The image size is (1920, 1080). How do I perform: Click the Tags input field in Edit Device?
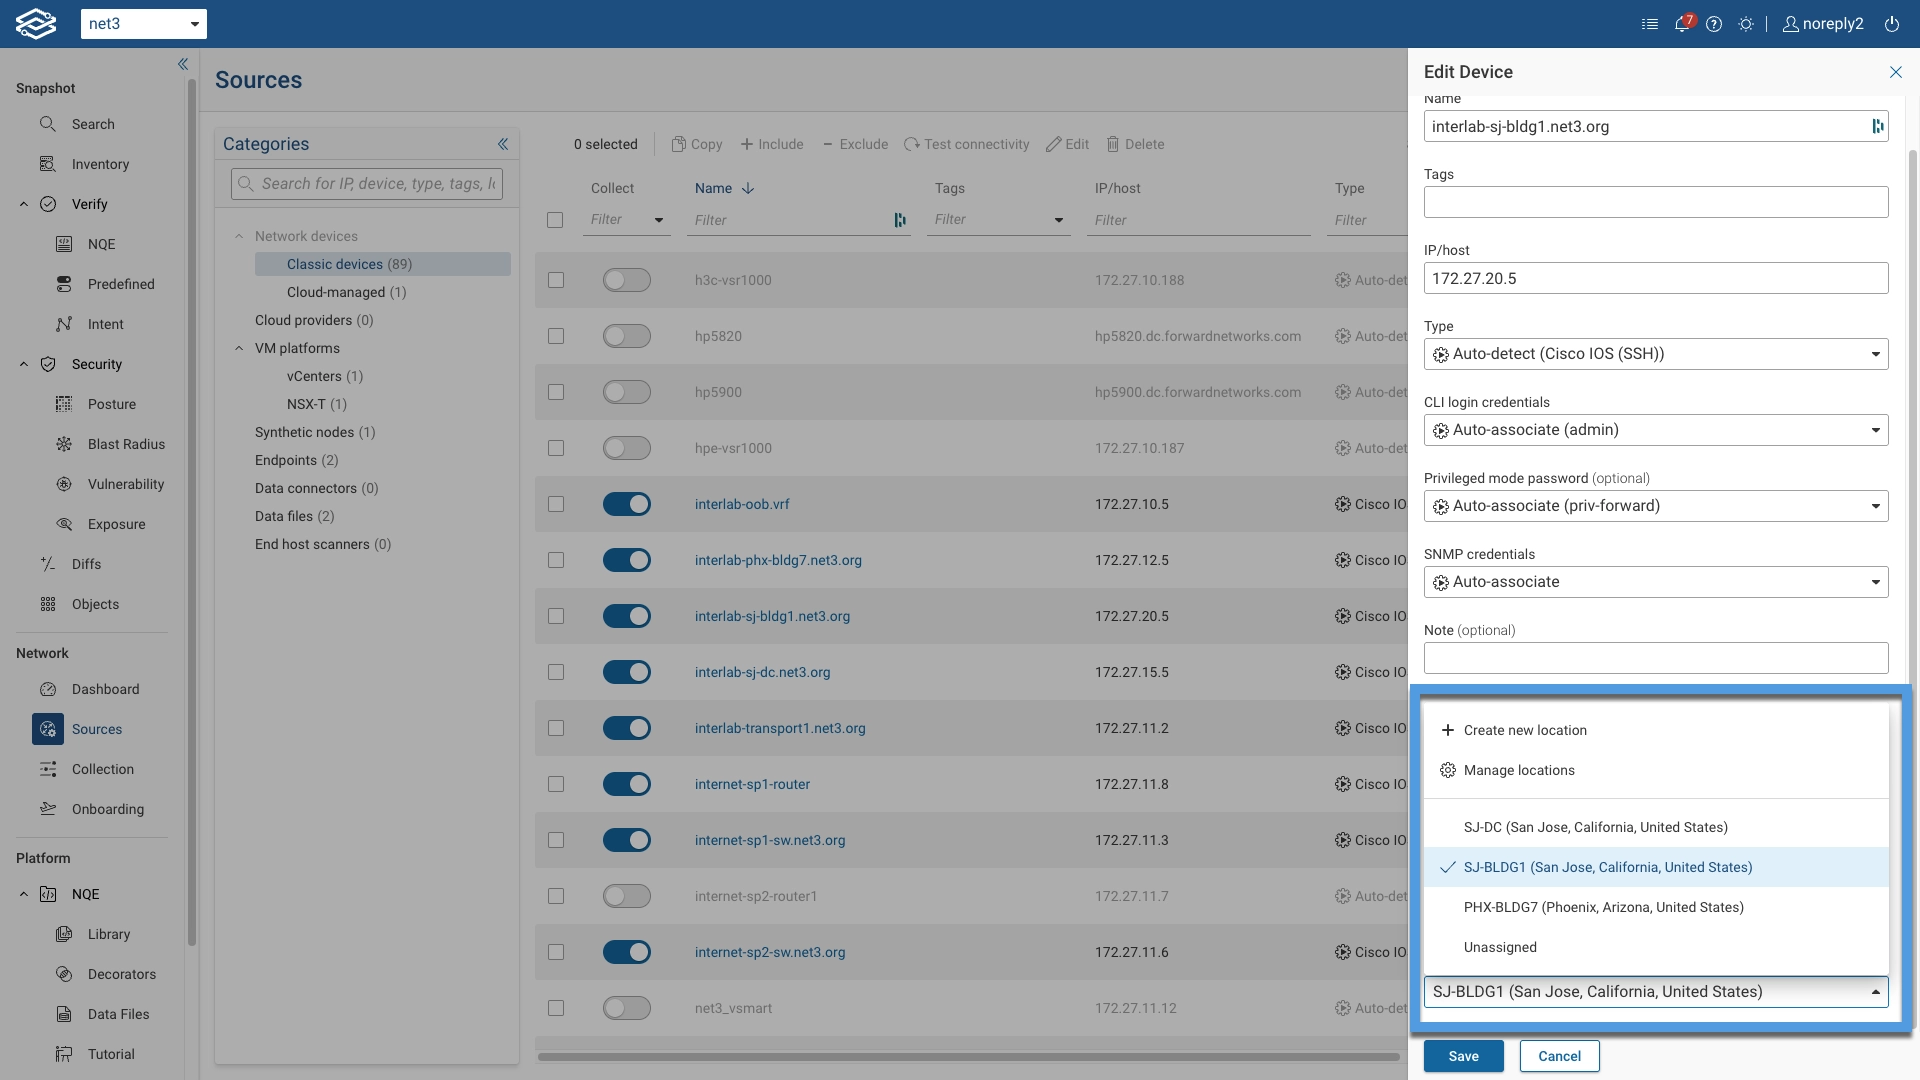click(x=1656, y=202)
